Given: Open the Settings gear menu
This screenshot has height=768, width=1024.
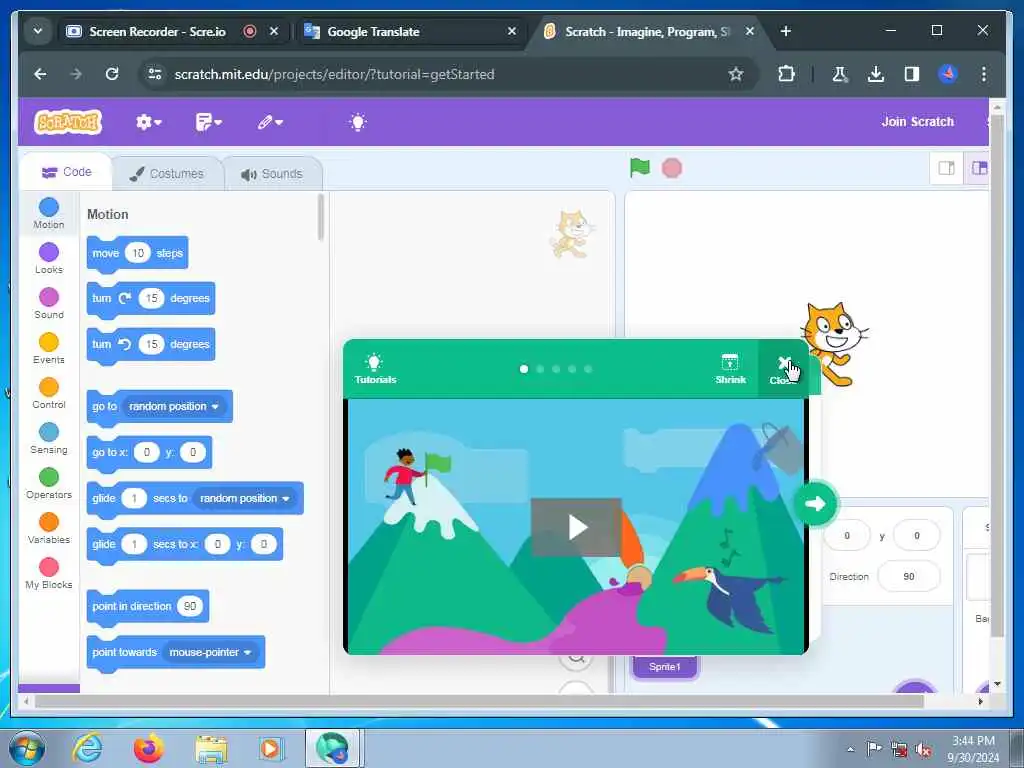Looking at the screenshot, I should coord(148,122).
